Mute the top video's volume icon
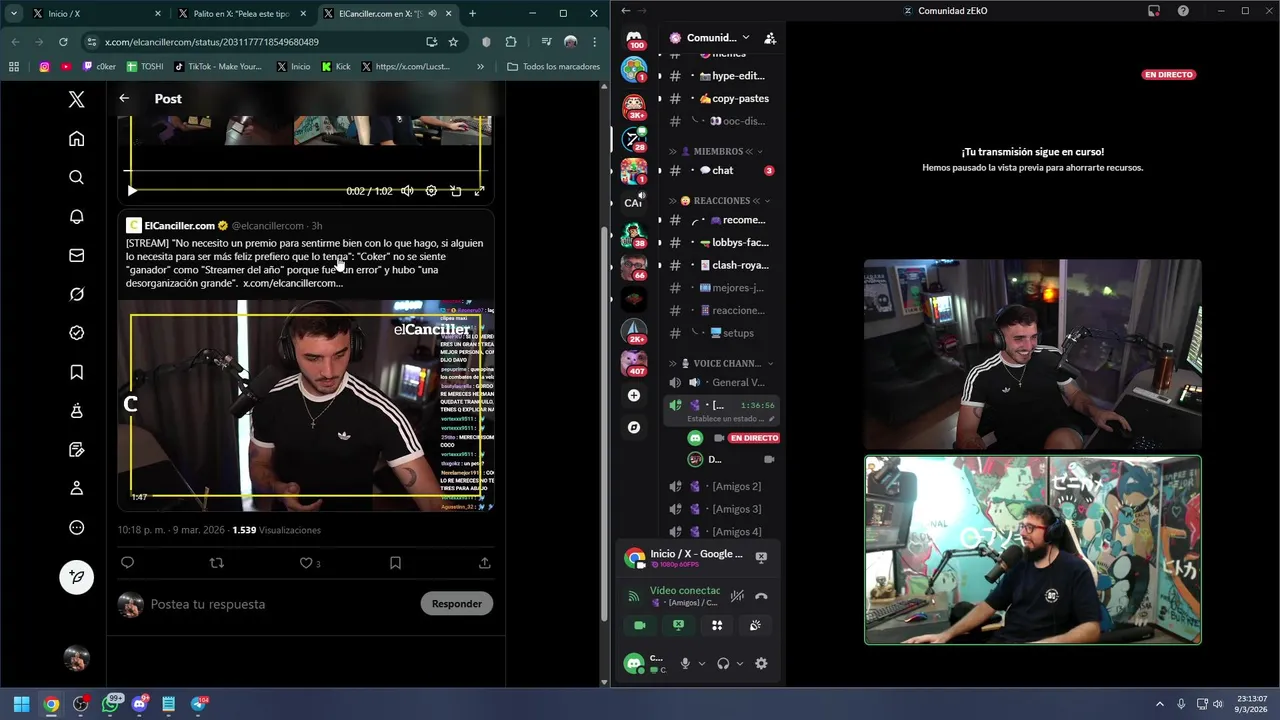 point(407,190)
